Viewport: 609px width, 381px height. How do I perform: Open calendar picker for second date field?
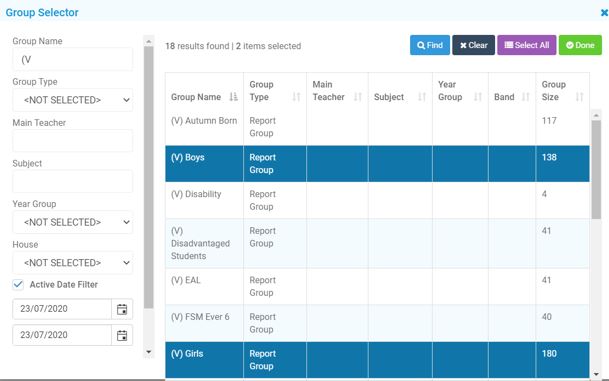(122, 335)
